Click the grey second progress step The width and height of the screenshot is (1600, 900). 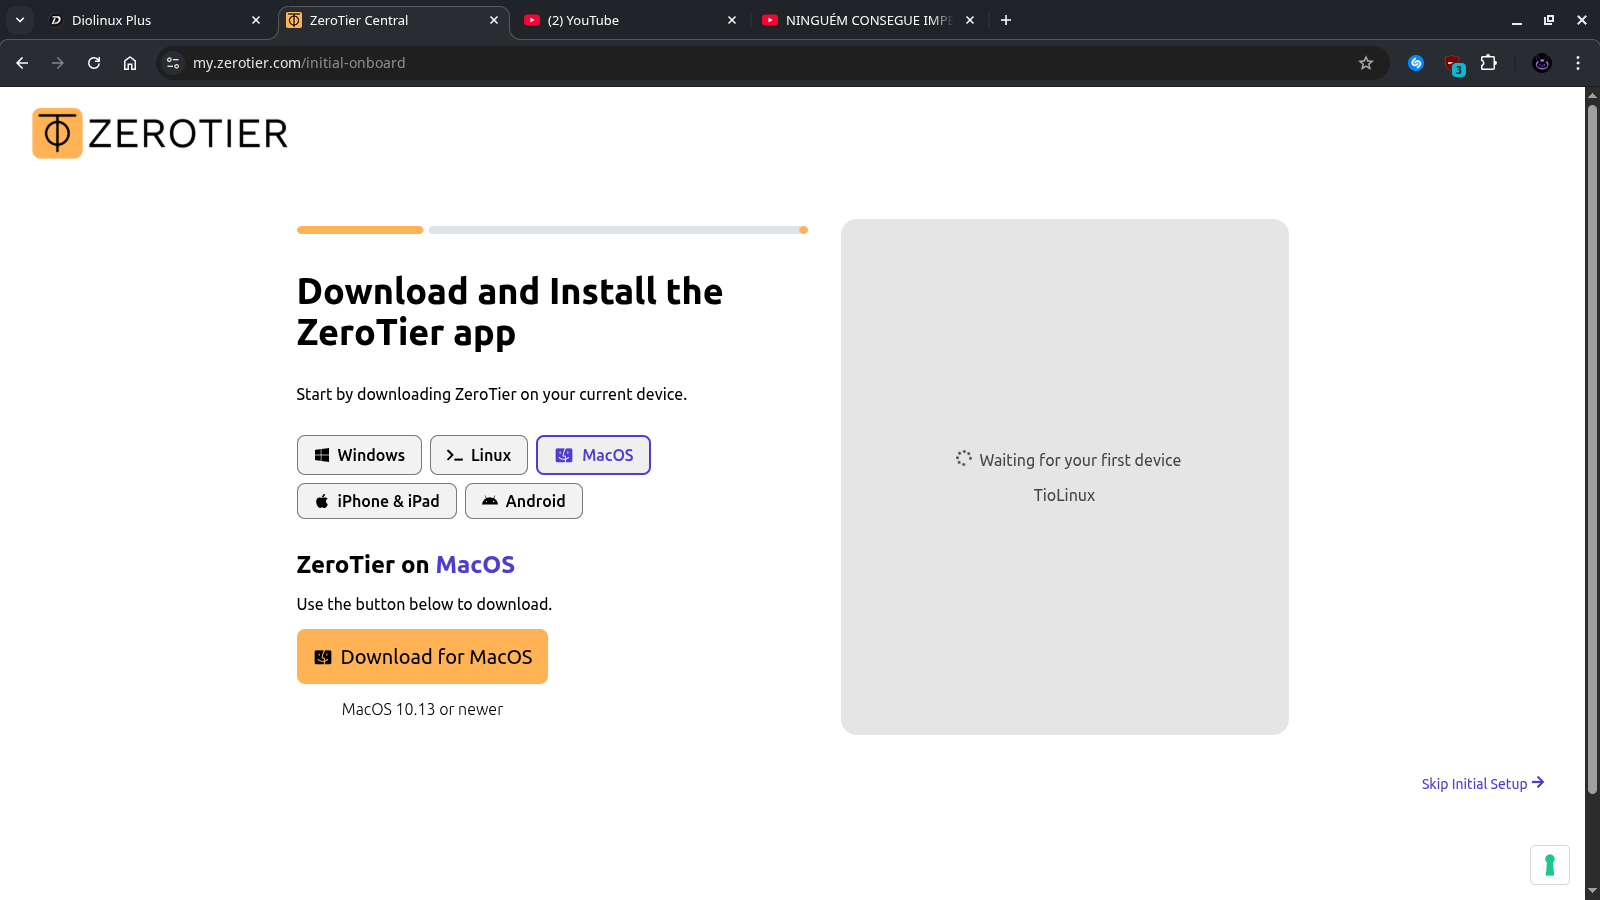(x=618, y=230)
